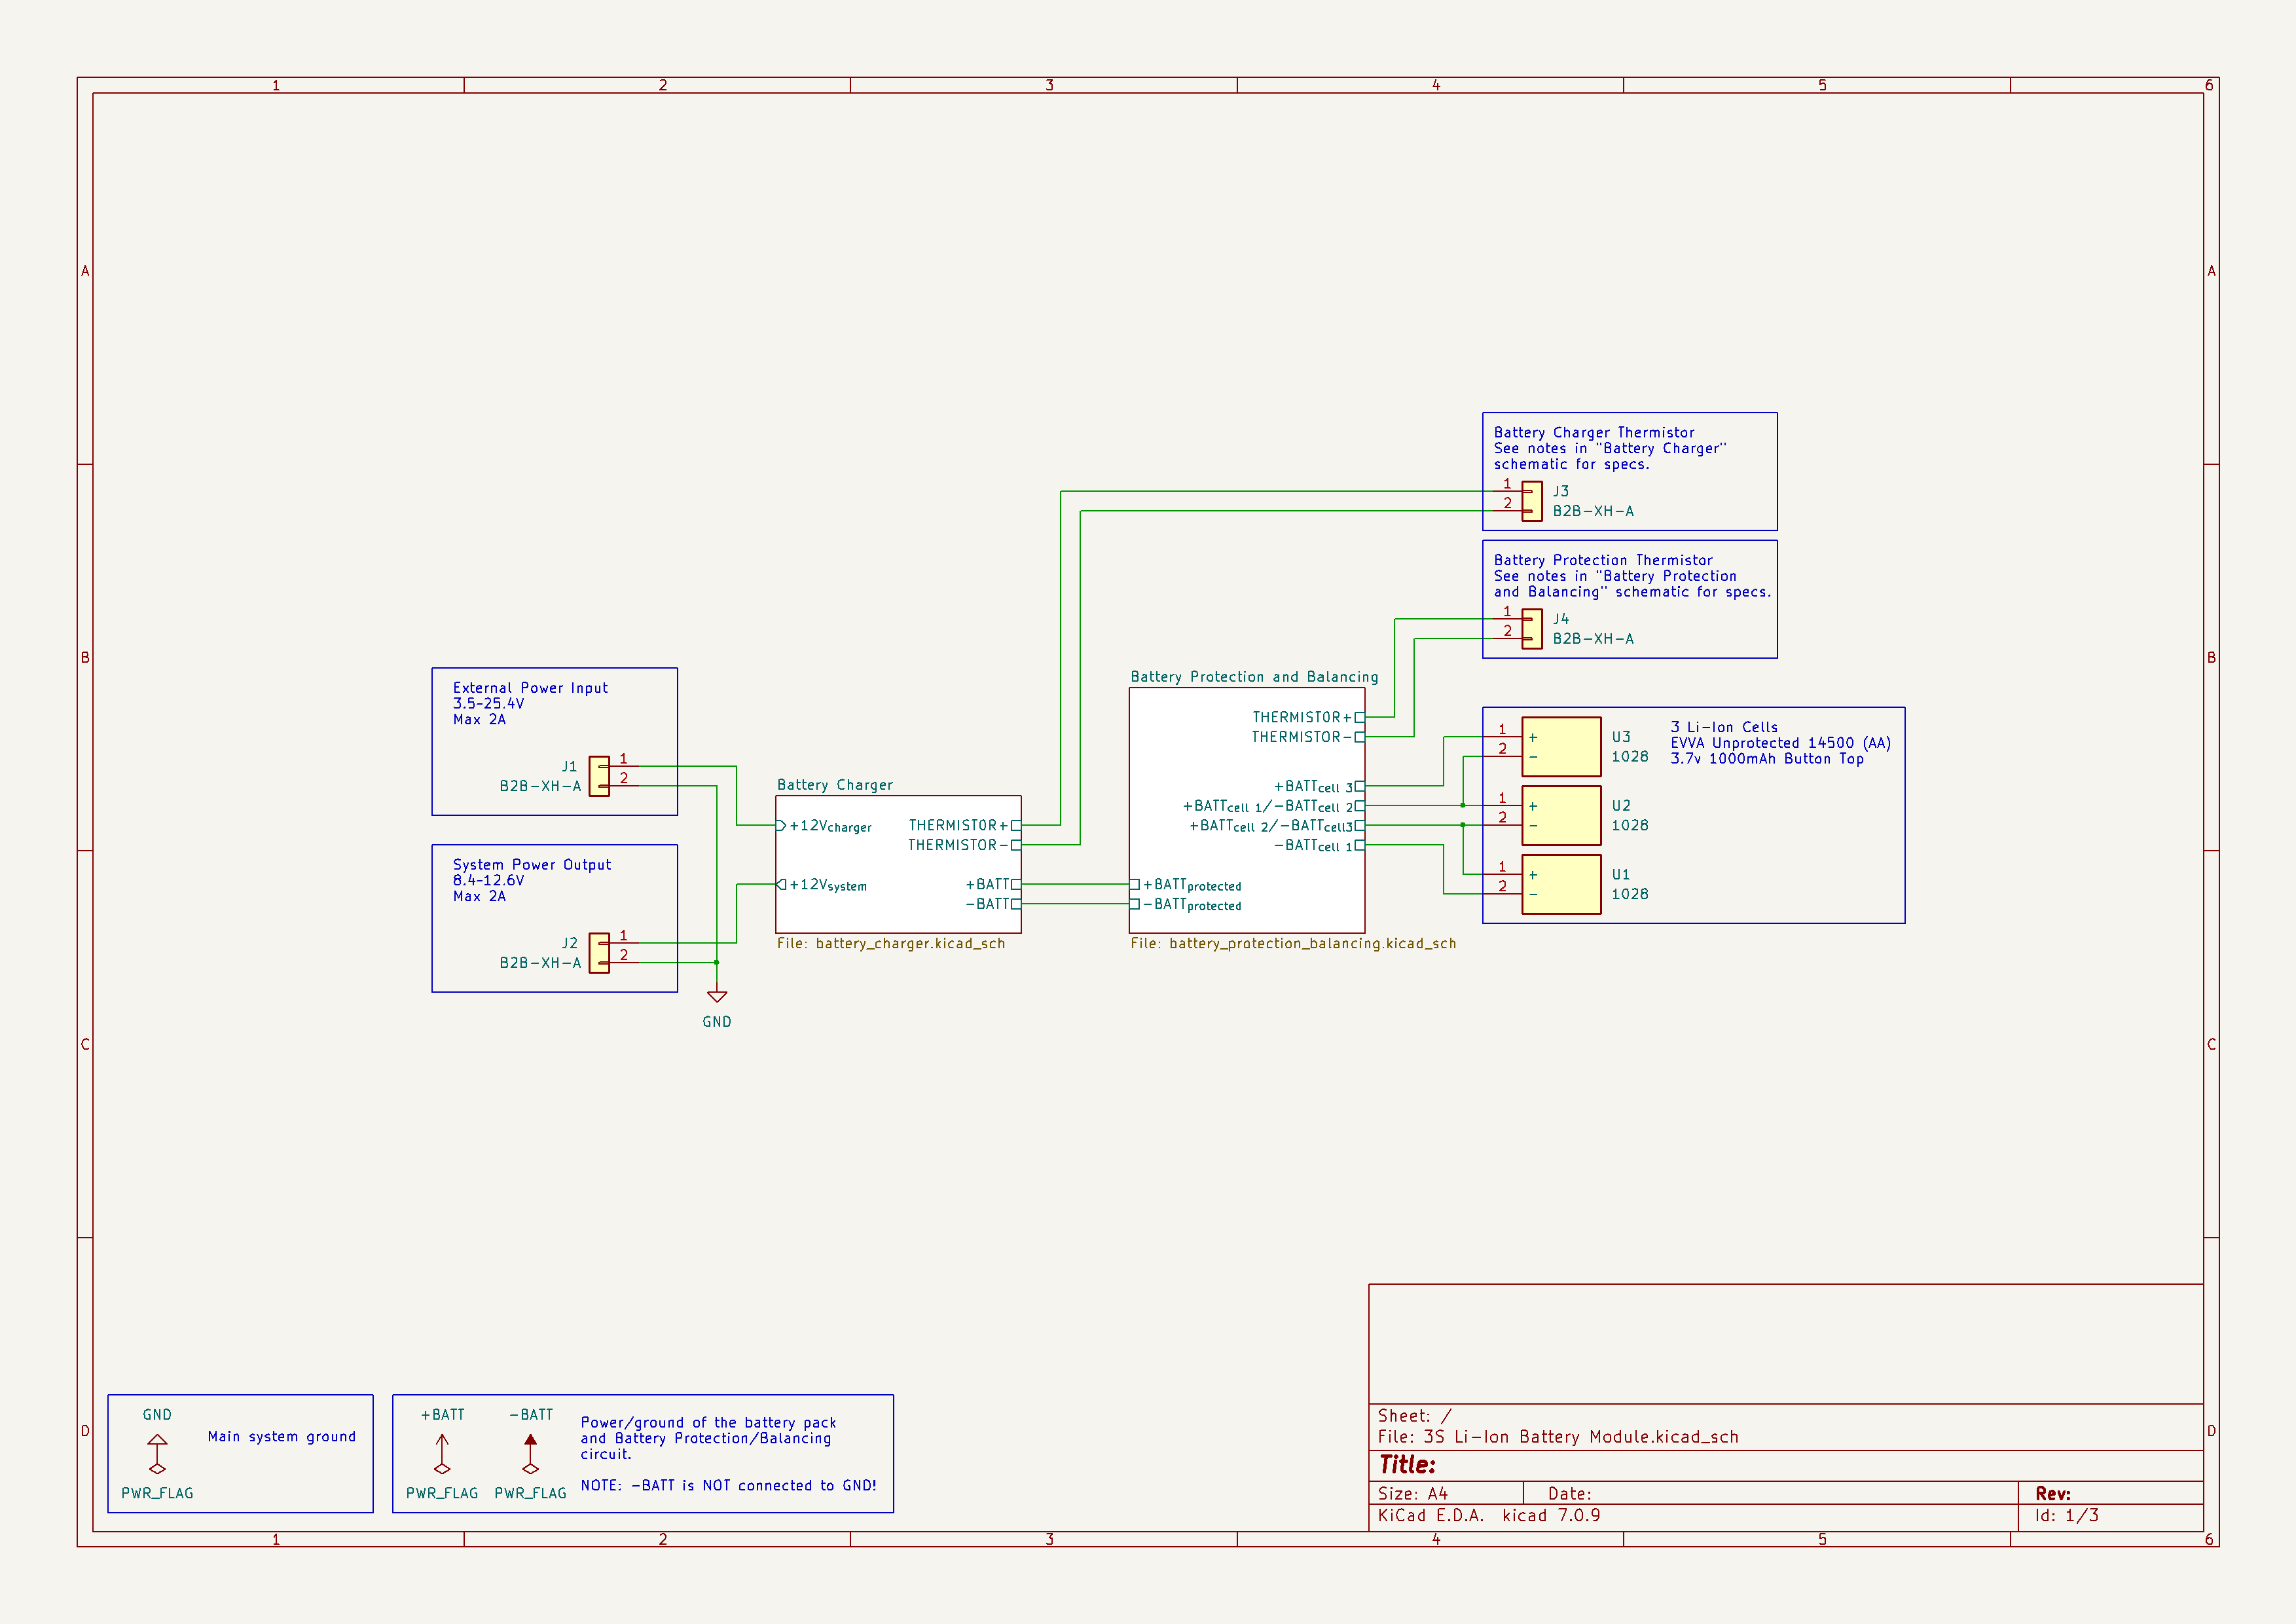Viewport: 2296px width, 1624px height.
Task: Select the J4 connector symbol
Action: (x=1532, y=629)
